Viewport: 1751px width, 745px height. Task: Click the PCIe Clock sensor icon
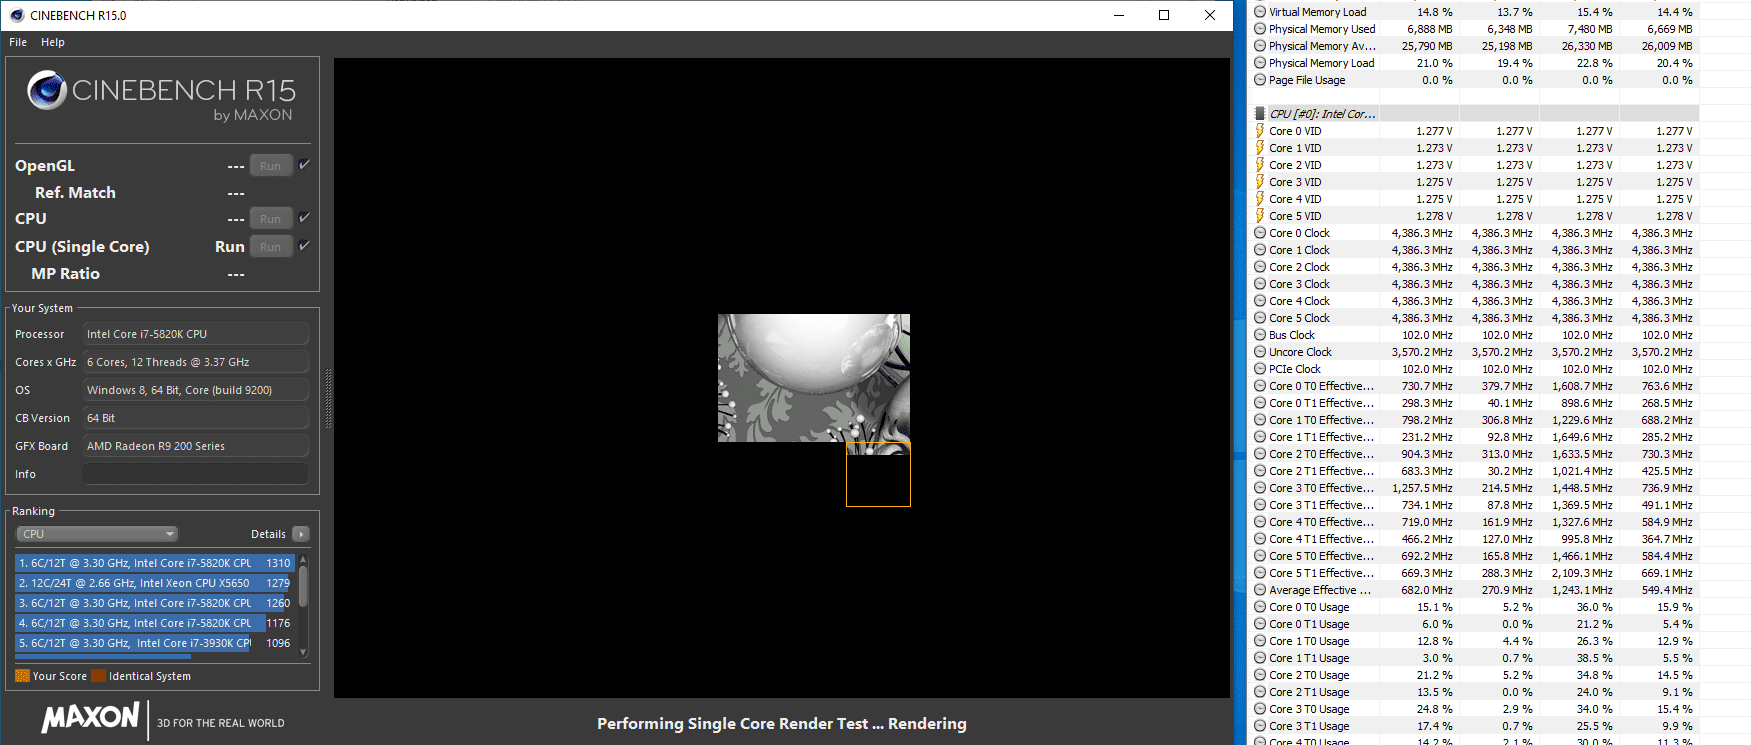click(1260, 369)
